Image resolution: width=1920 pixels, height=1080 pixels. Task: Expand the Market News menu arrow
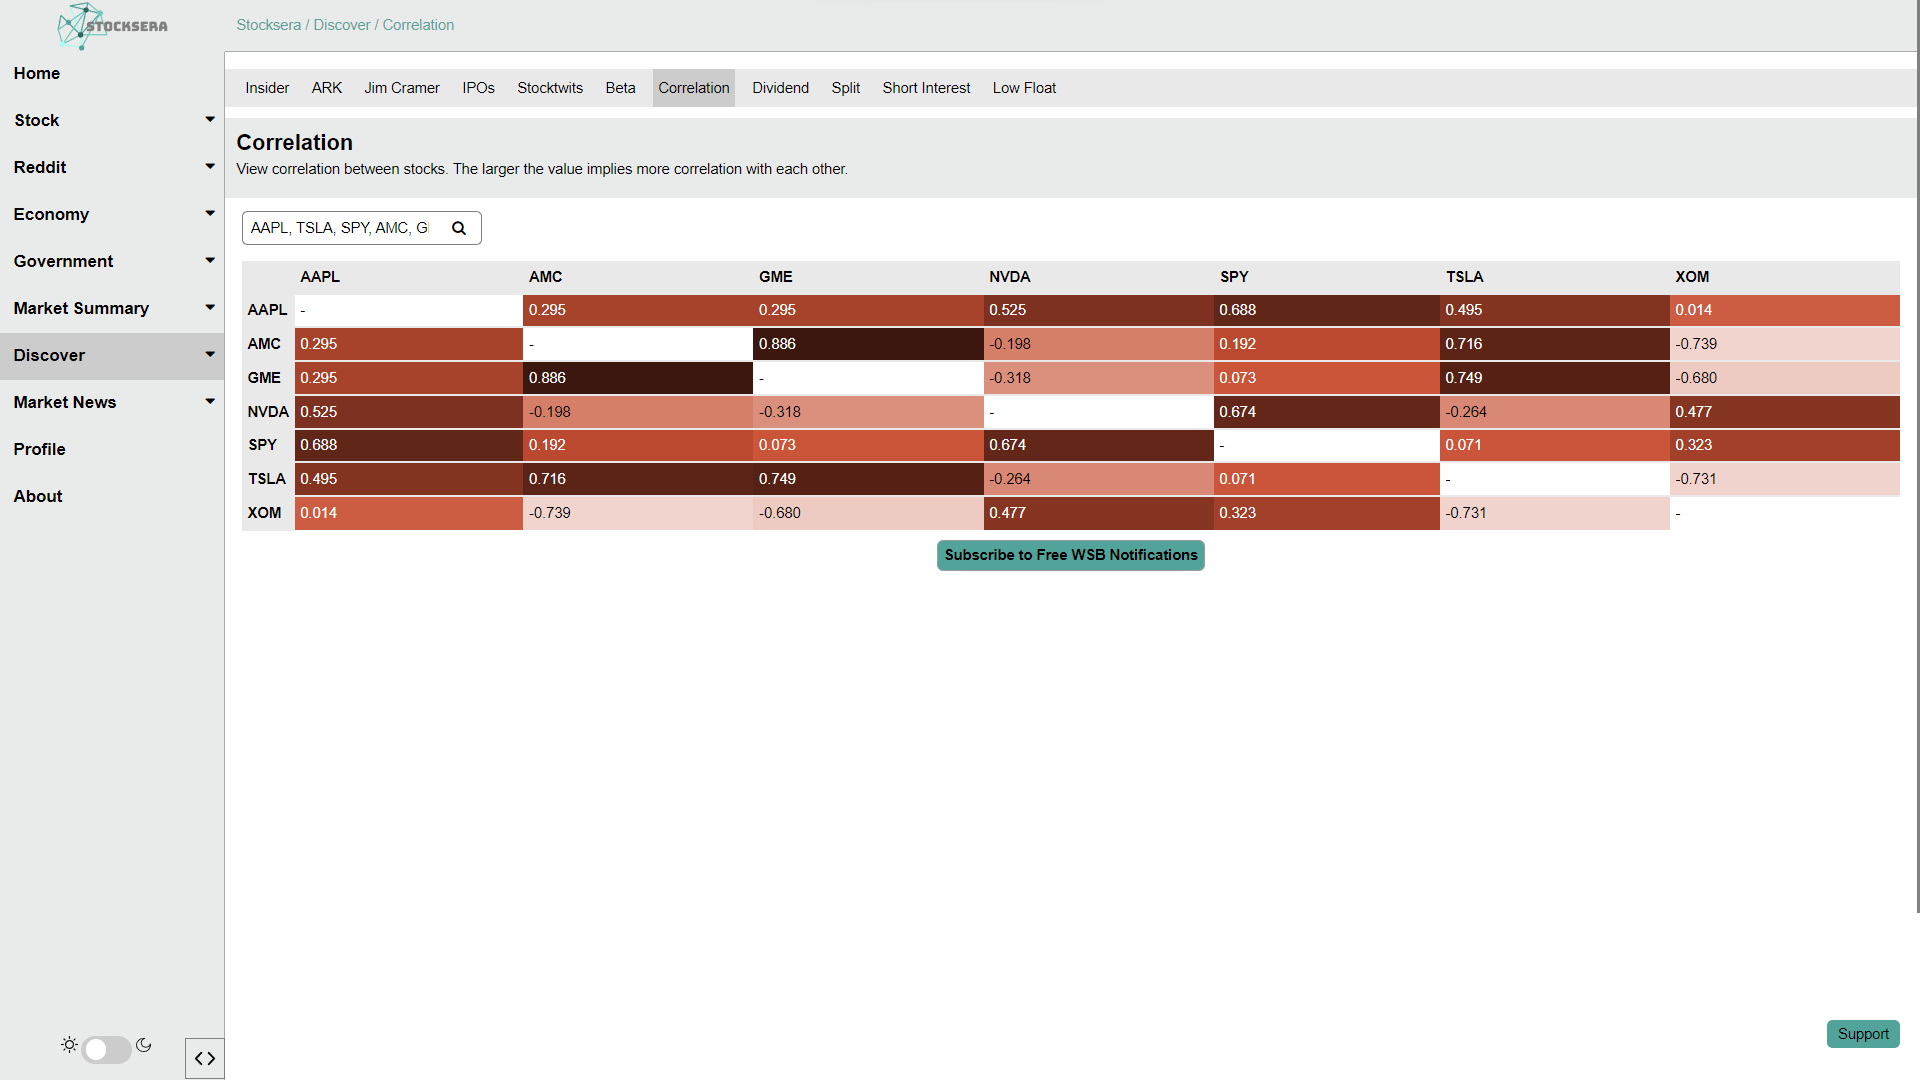(x=209, y=402)
